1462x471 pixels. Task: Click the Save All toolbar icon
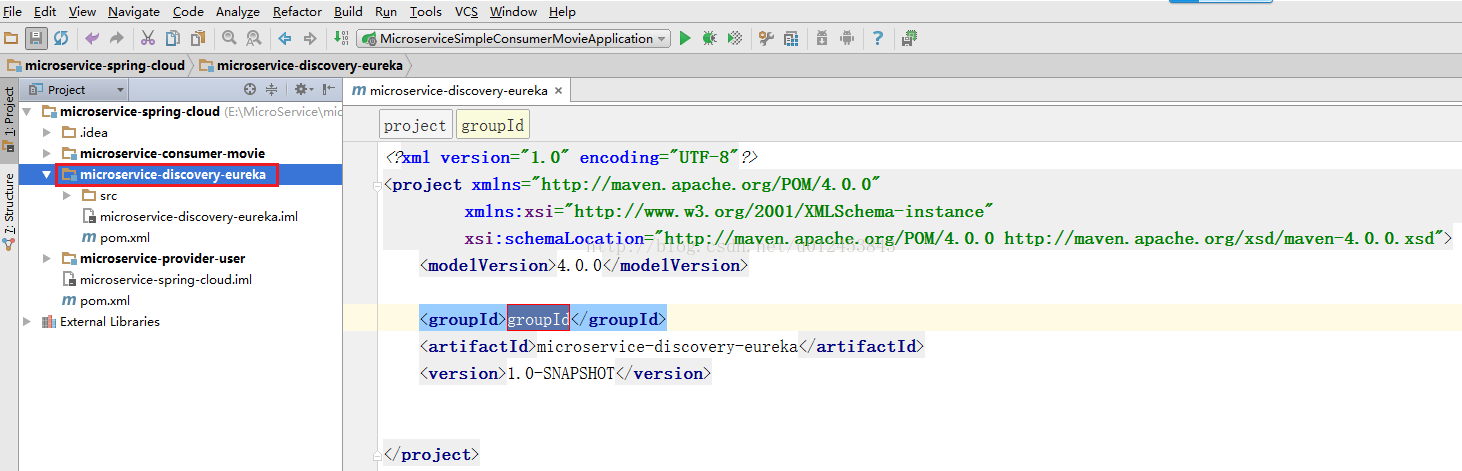pyautogui.click(x=36, y=38)
